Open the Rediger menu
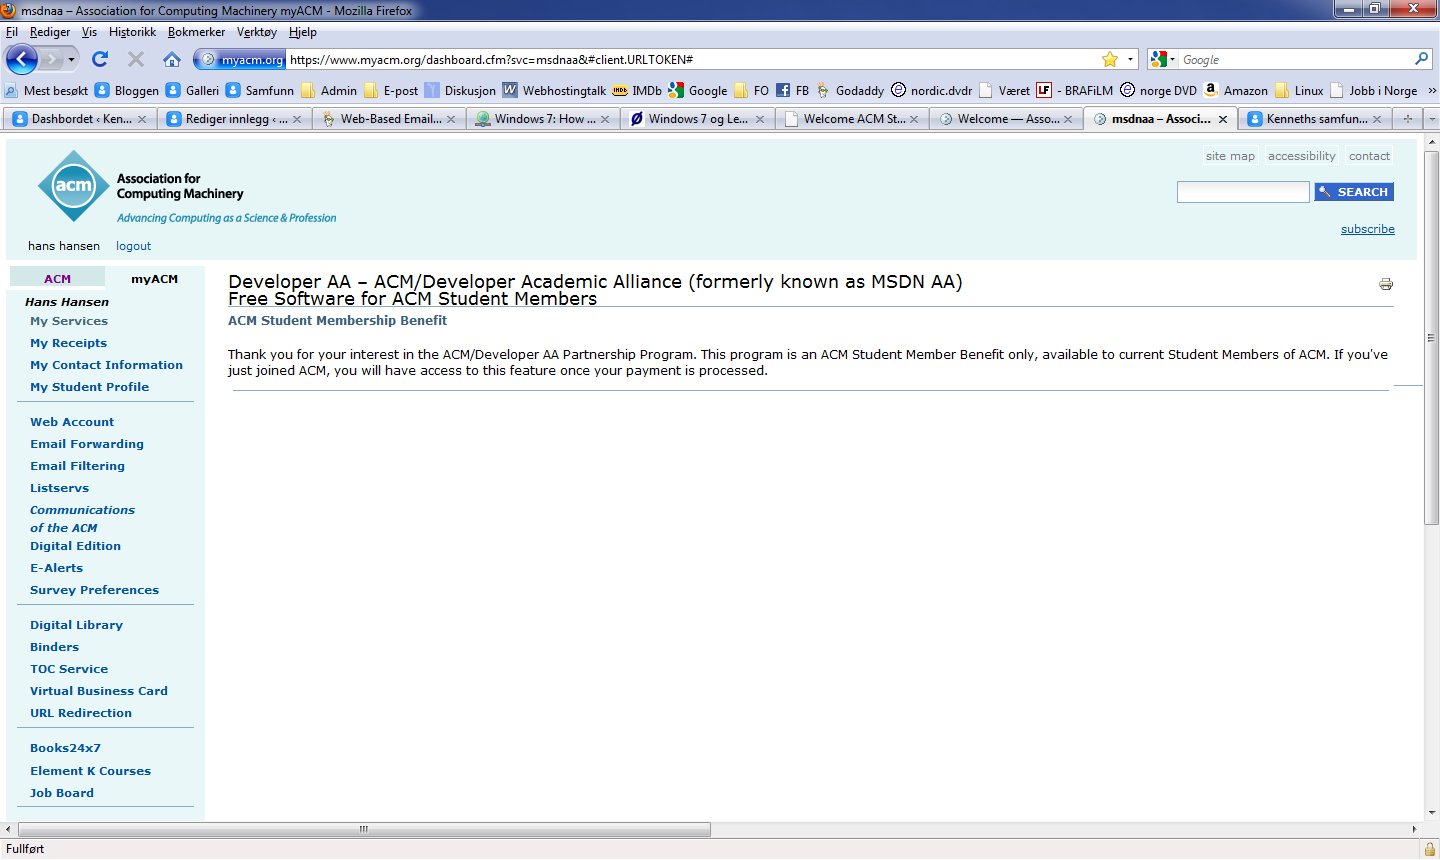The height and width of the screenshot is (860, 1440). click(x=50, y=32)
